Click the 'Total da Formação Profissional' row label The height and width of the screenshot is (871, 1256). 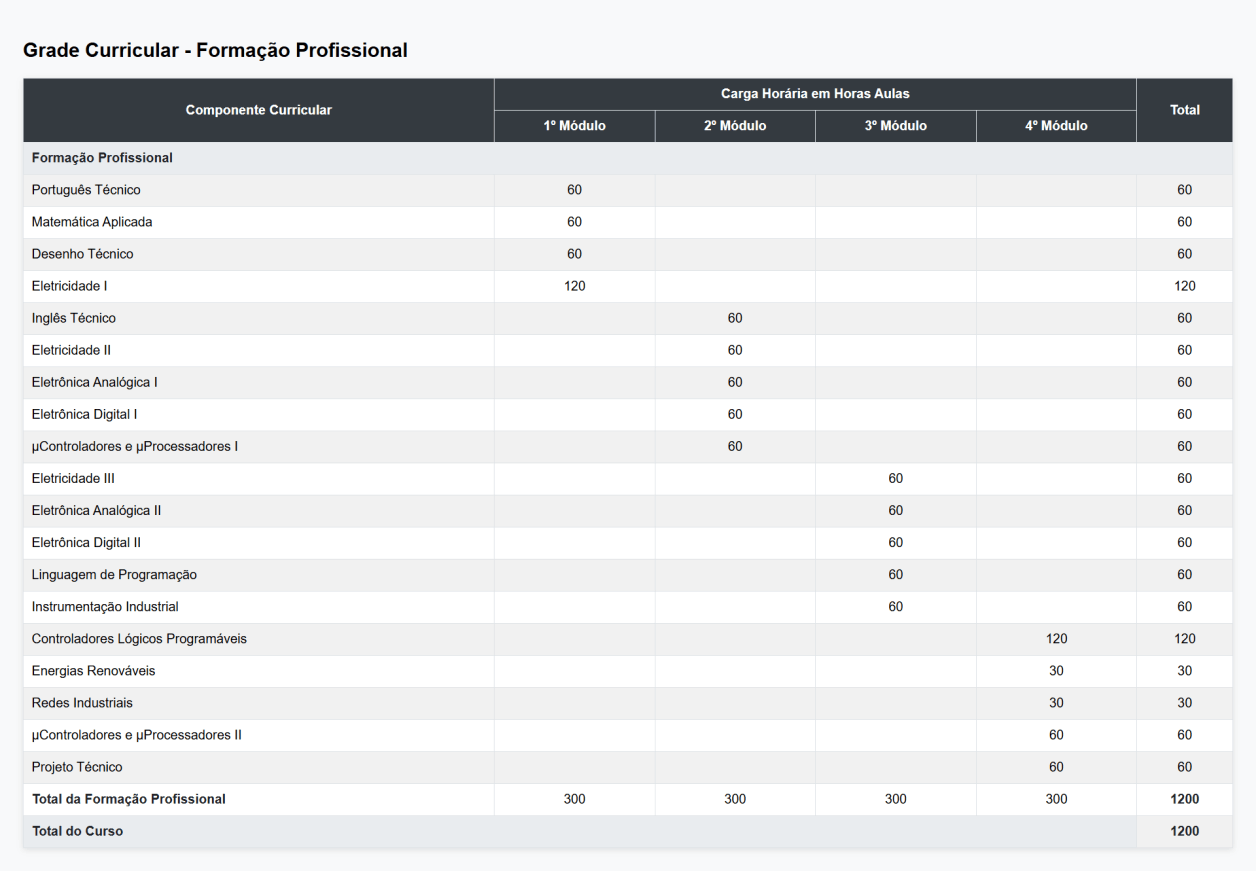click(x=129, y=798)
